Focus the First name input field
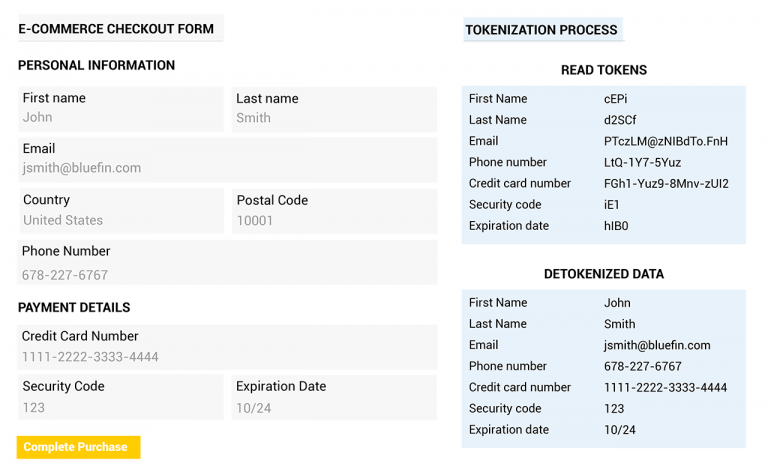768x469 pixels. coord(121,109)
